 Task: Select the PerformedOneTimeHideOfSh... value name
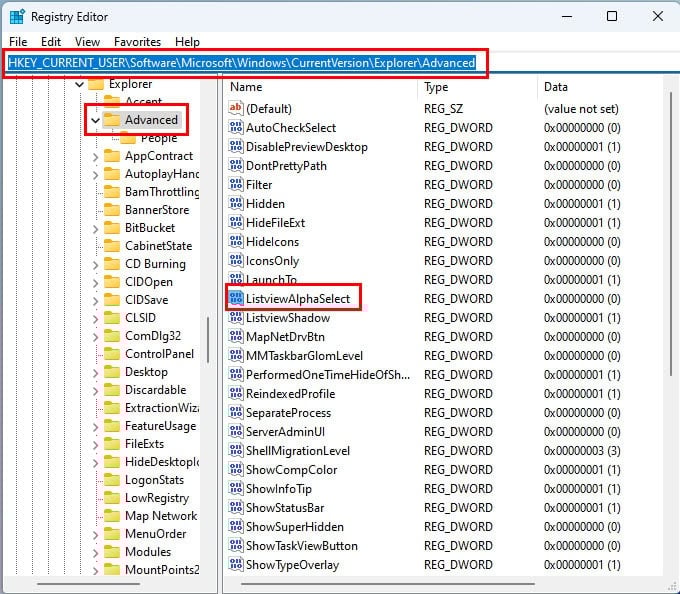coord(328,375)
